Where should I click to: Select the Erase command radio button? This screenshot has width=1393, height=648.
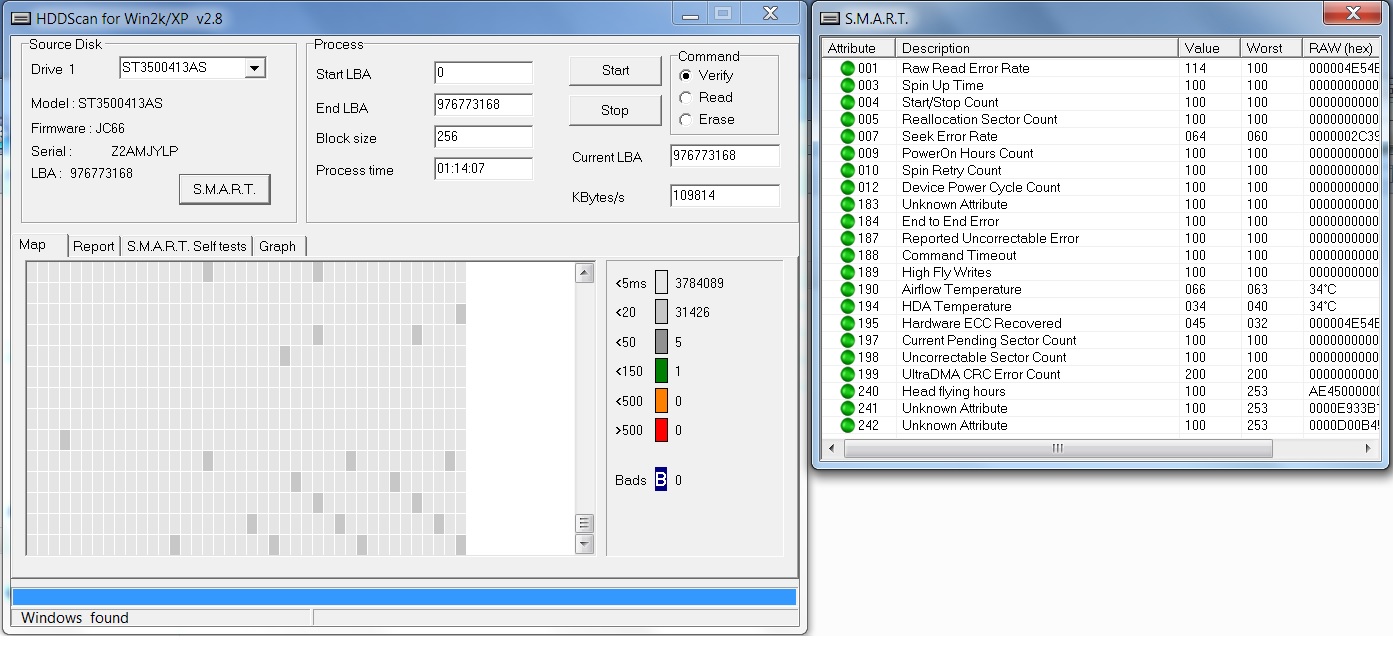point(686,119)
